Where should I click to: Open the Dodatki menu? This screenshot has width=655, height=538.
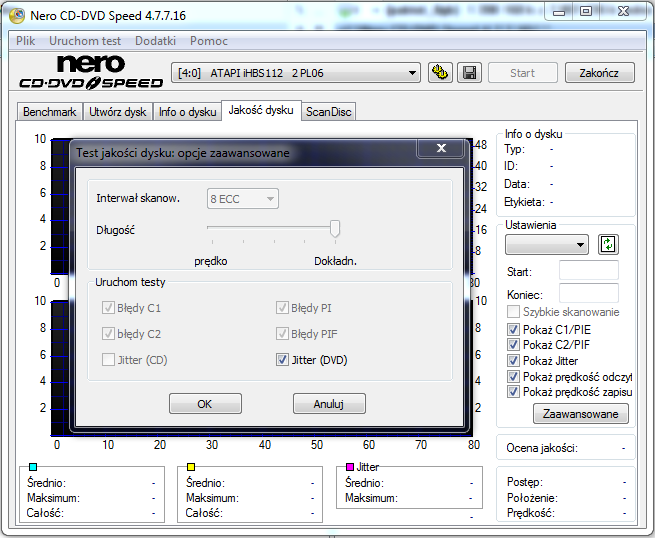pos(155,41)
